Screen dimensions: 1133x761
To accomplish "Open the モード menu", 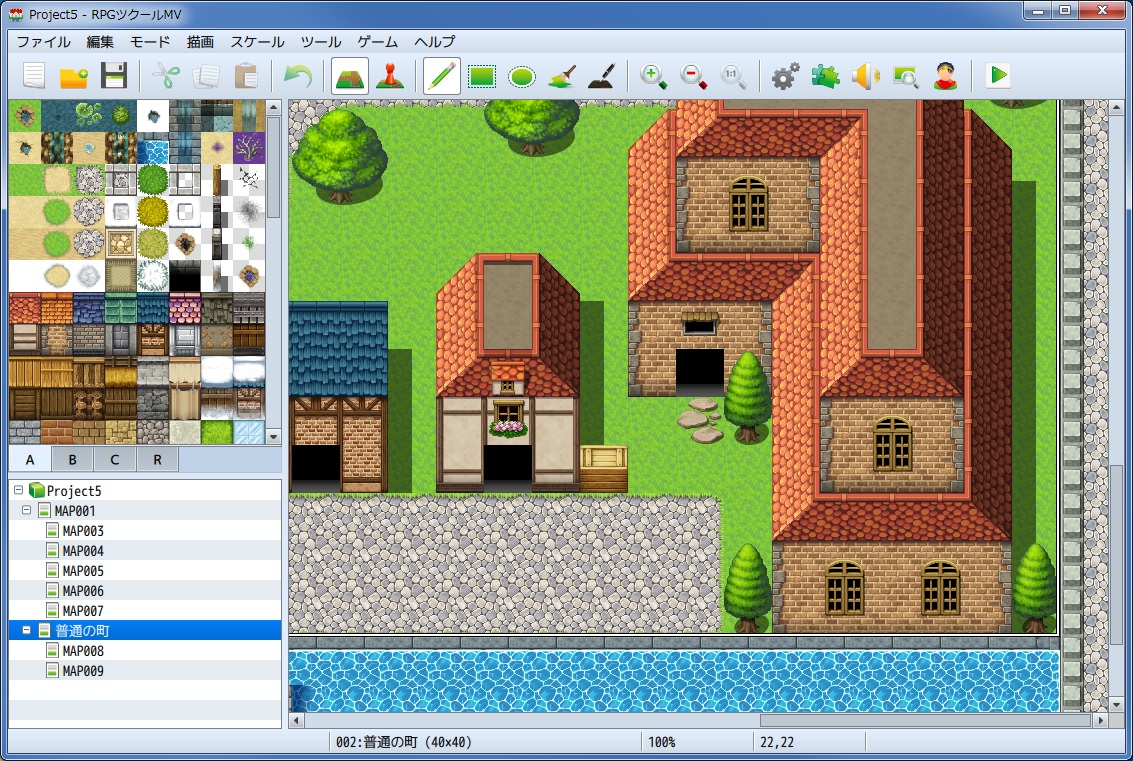I will [150, 42].
